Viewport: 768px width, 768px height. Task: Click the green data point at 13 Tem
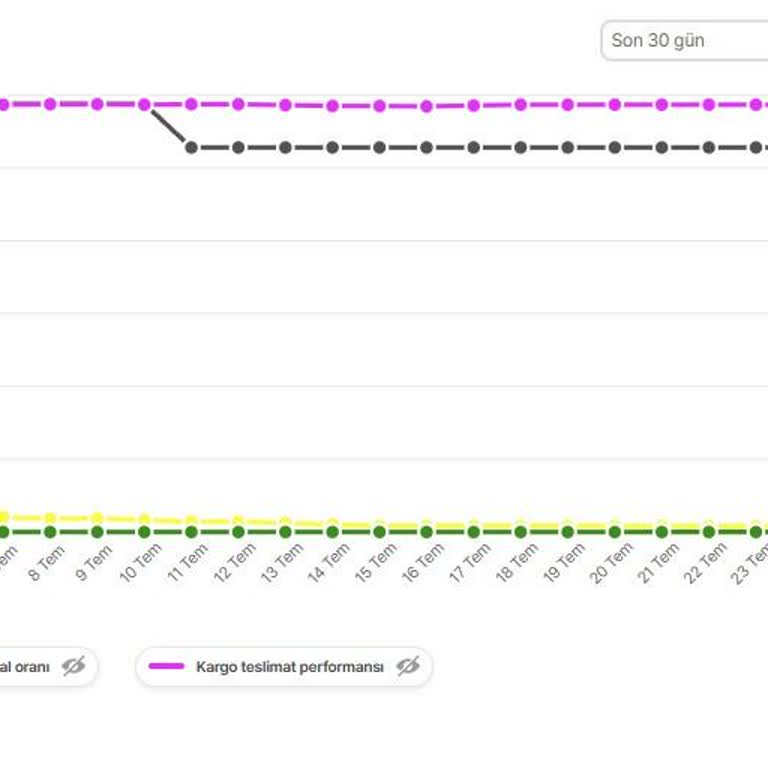285,532
